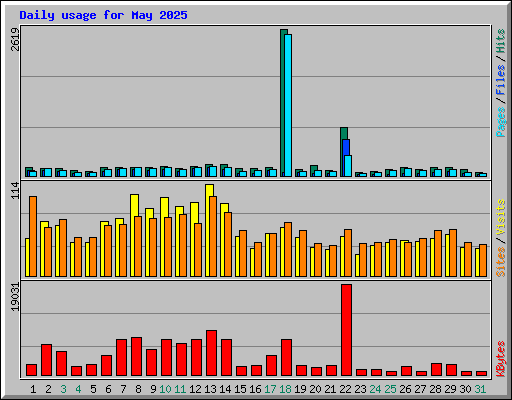This screenshot has height=400, width=512.
Task: Click day label 25 on the axis
Action: pyautogui.click(x=390, y=389)
